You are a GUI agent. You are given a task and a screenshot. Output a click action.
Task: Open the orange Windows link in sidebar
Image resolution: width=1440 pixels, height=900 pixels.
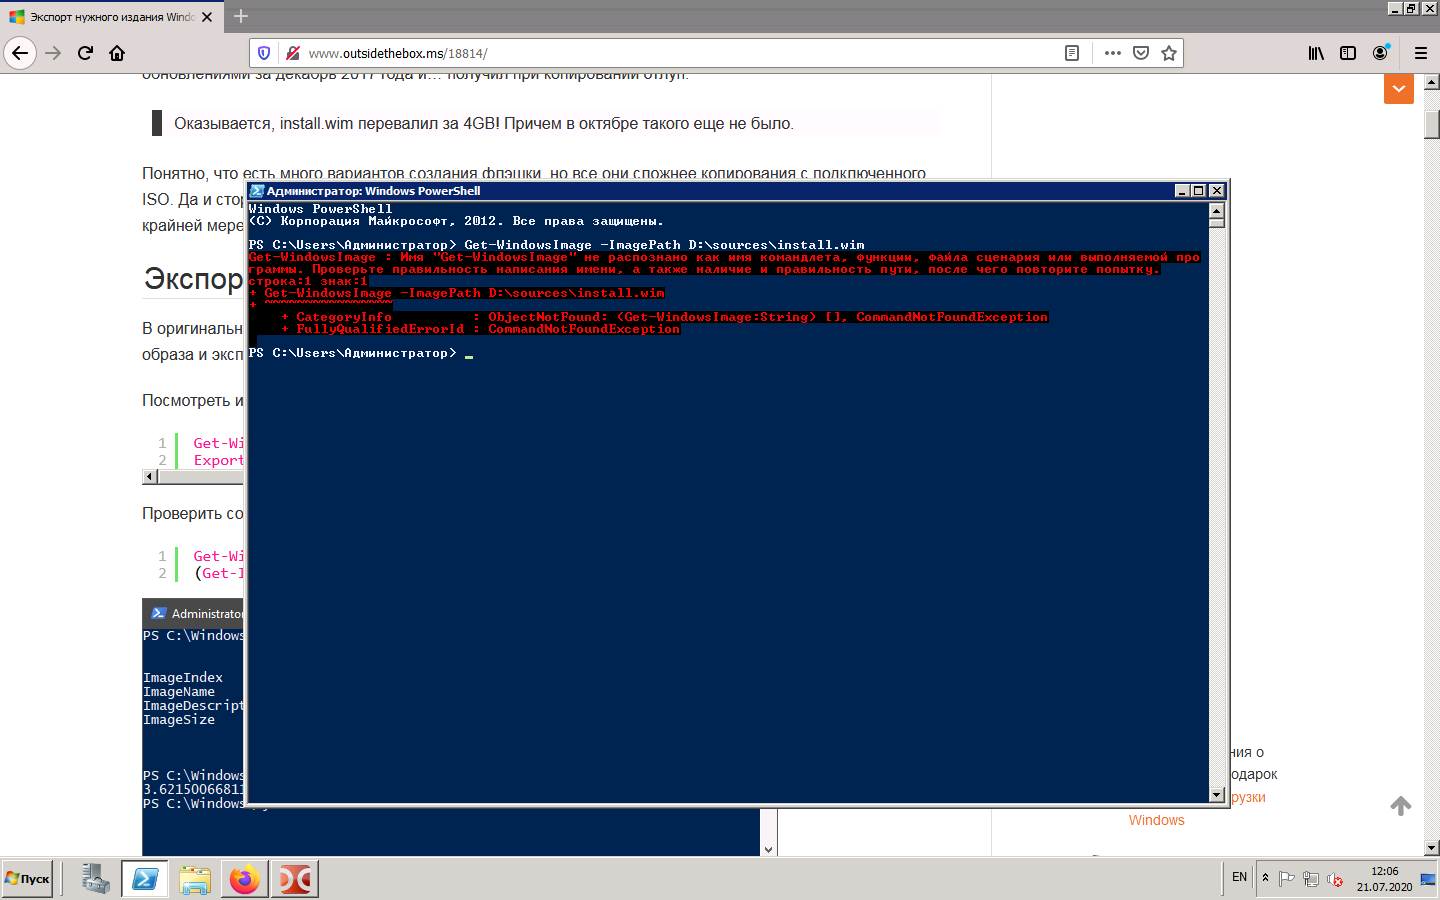click(1156, 820)
